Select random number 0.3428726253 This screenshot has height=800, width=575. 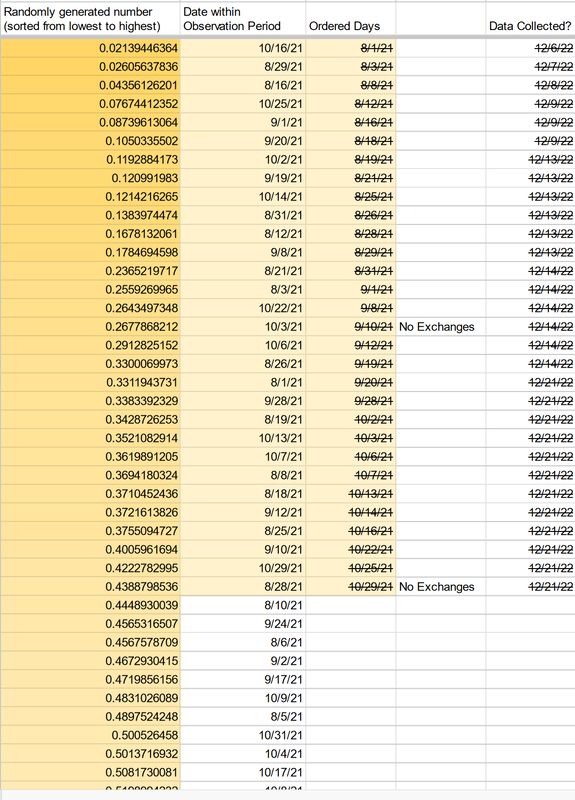(x=90, y=420)
